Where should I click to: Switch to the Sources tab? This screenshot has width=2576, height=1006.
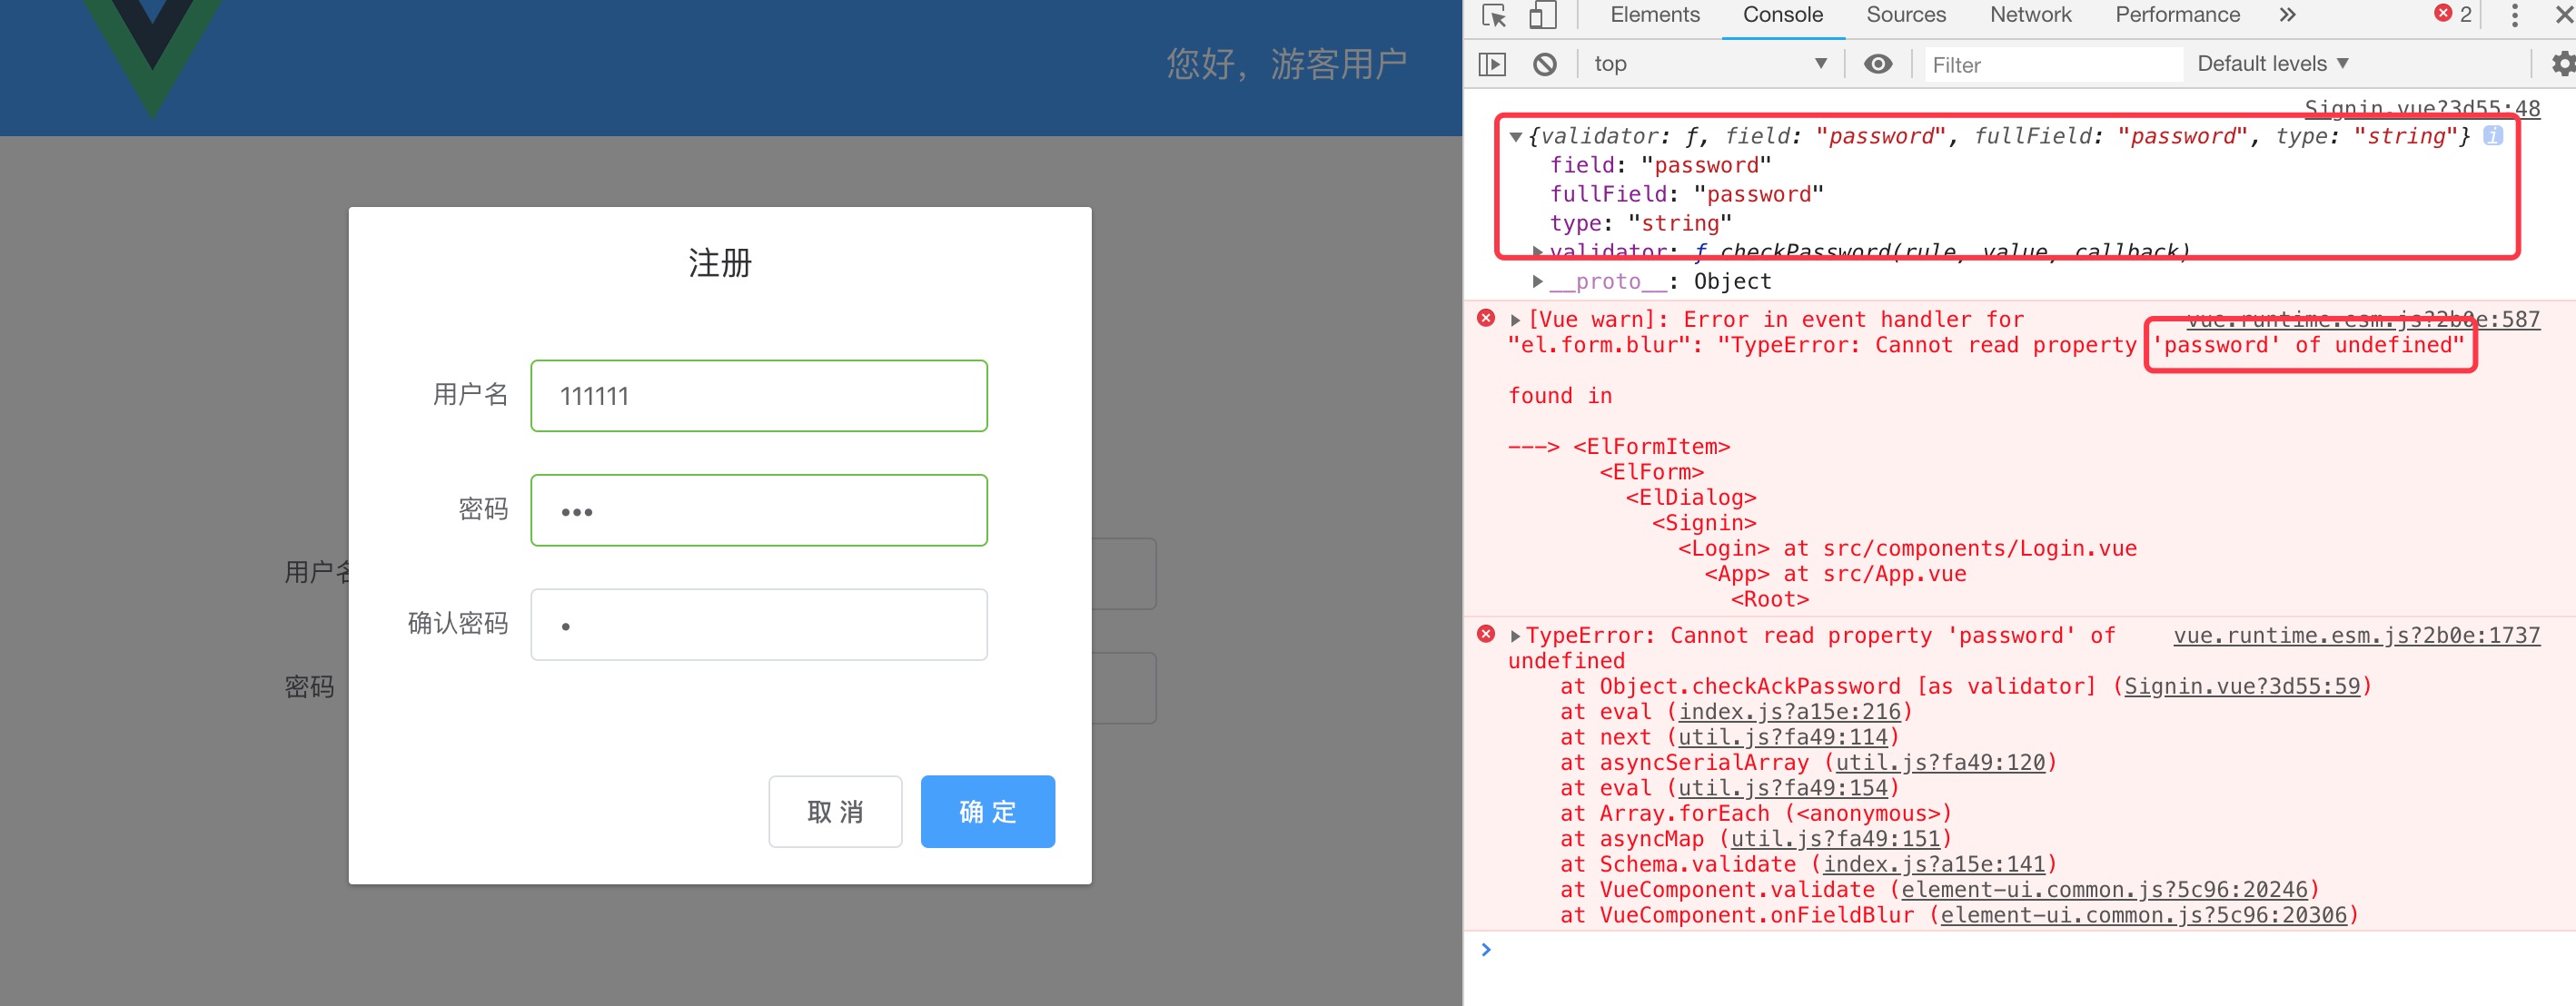tap(1905, 15)
